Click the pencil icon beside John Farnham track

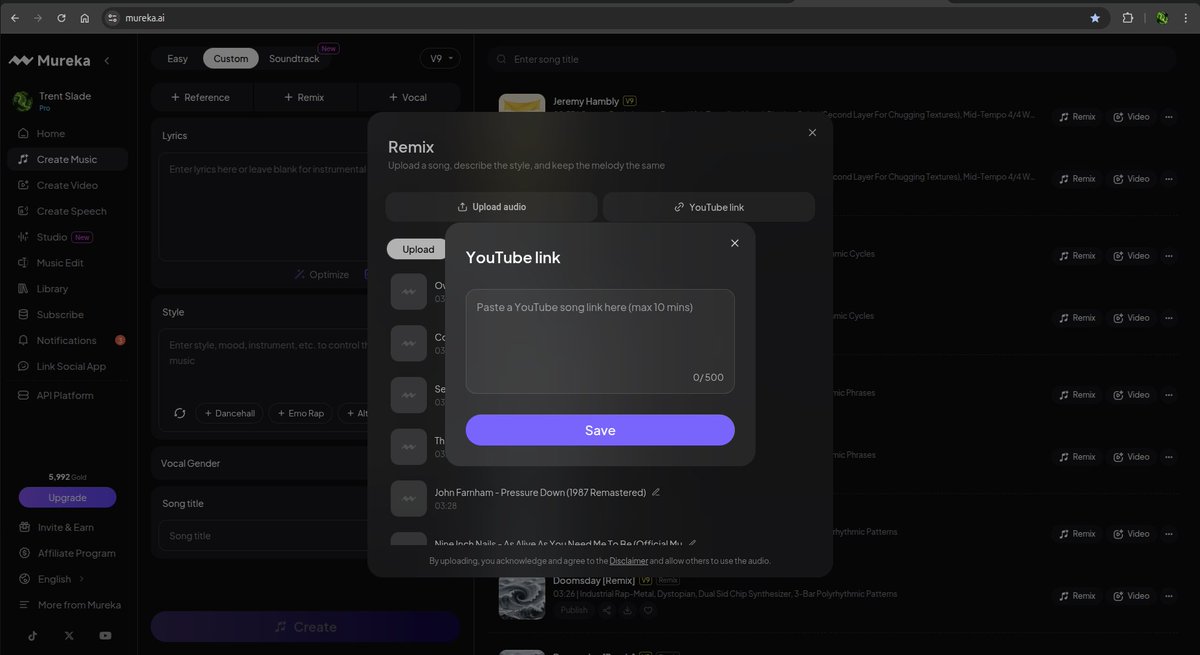656,492
